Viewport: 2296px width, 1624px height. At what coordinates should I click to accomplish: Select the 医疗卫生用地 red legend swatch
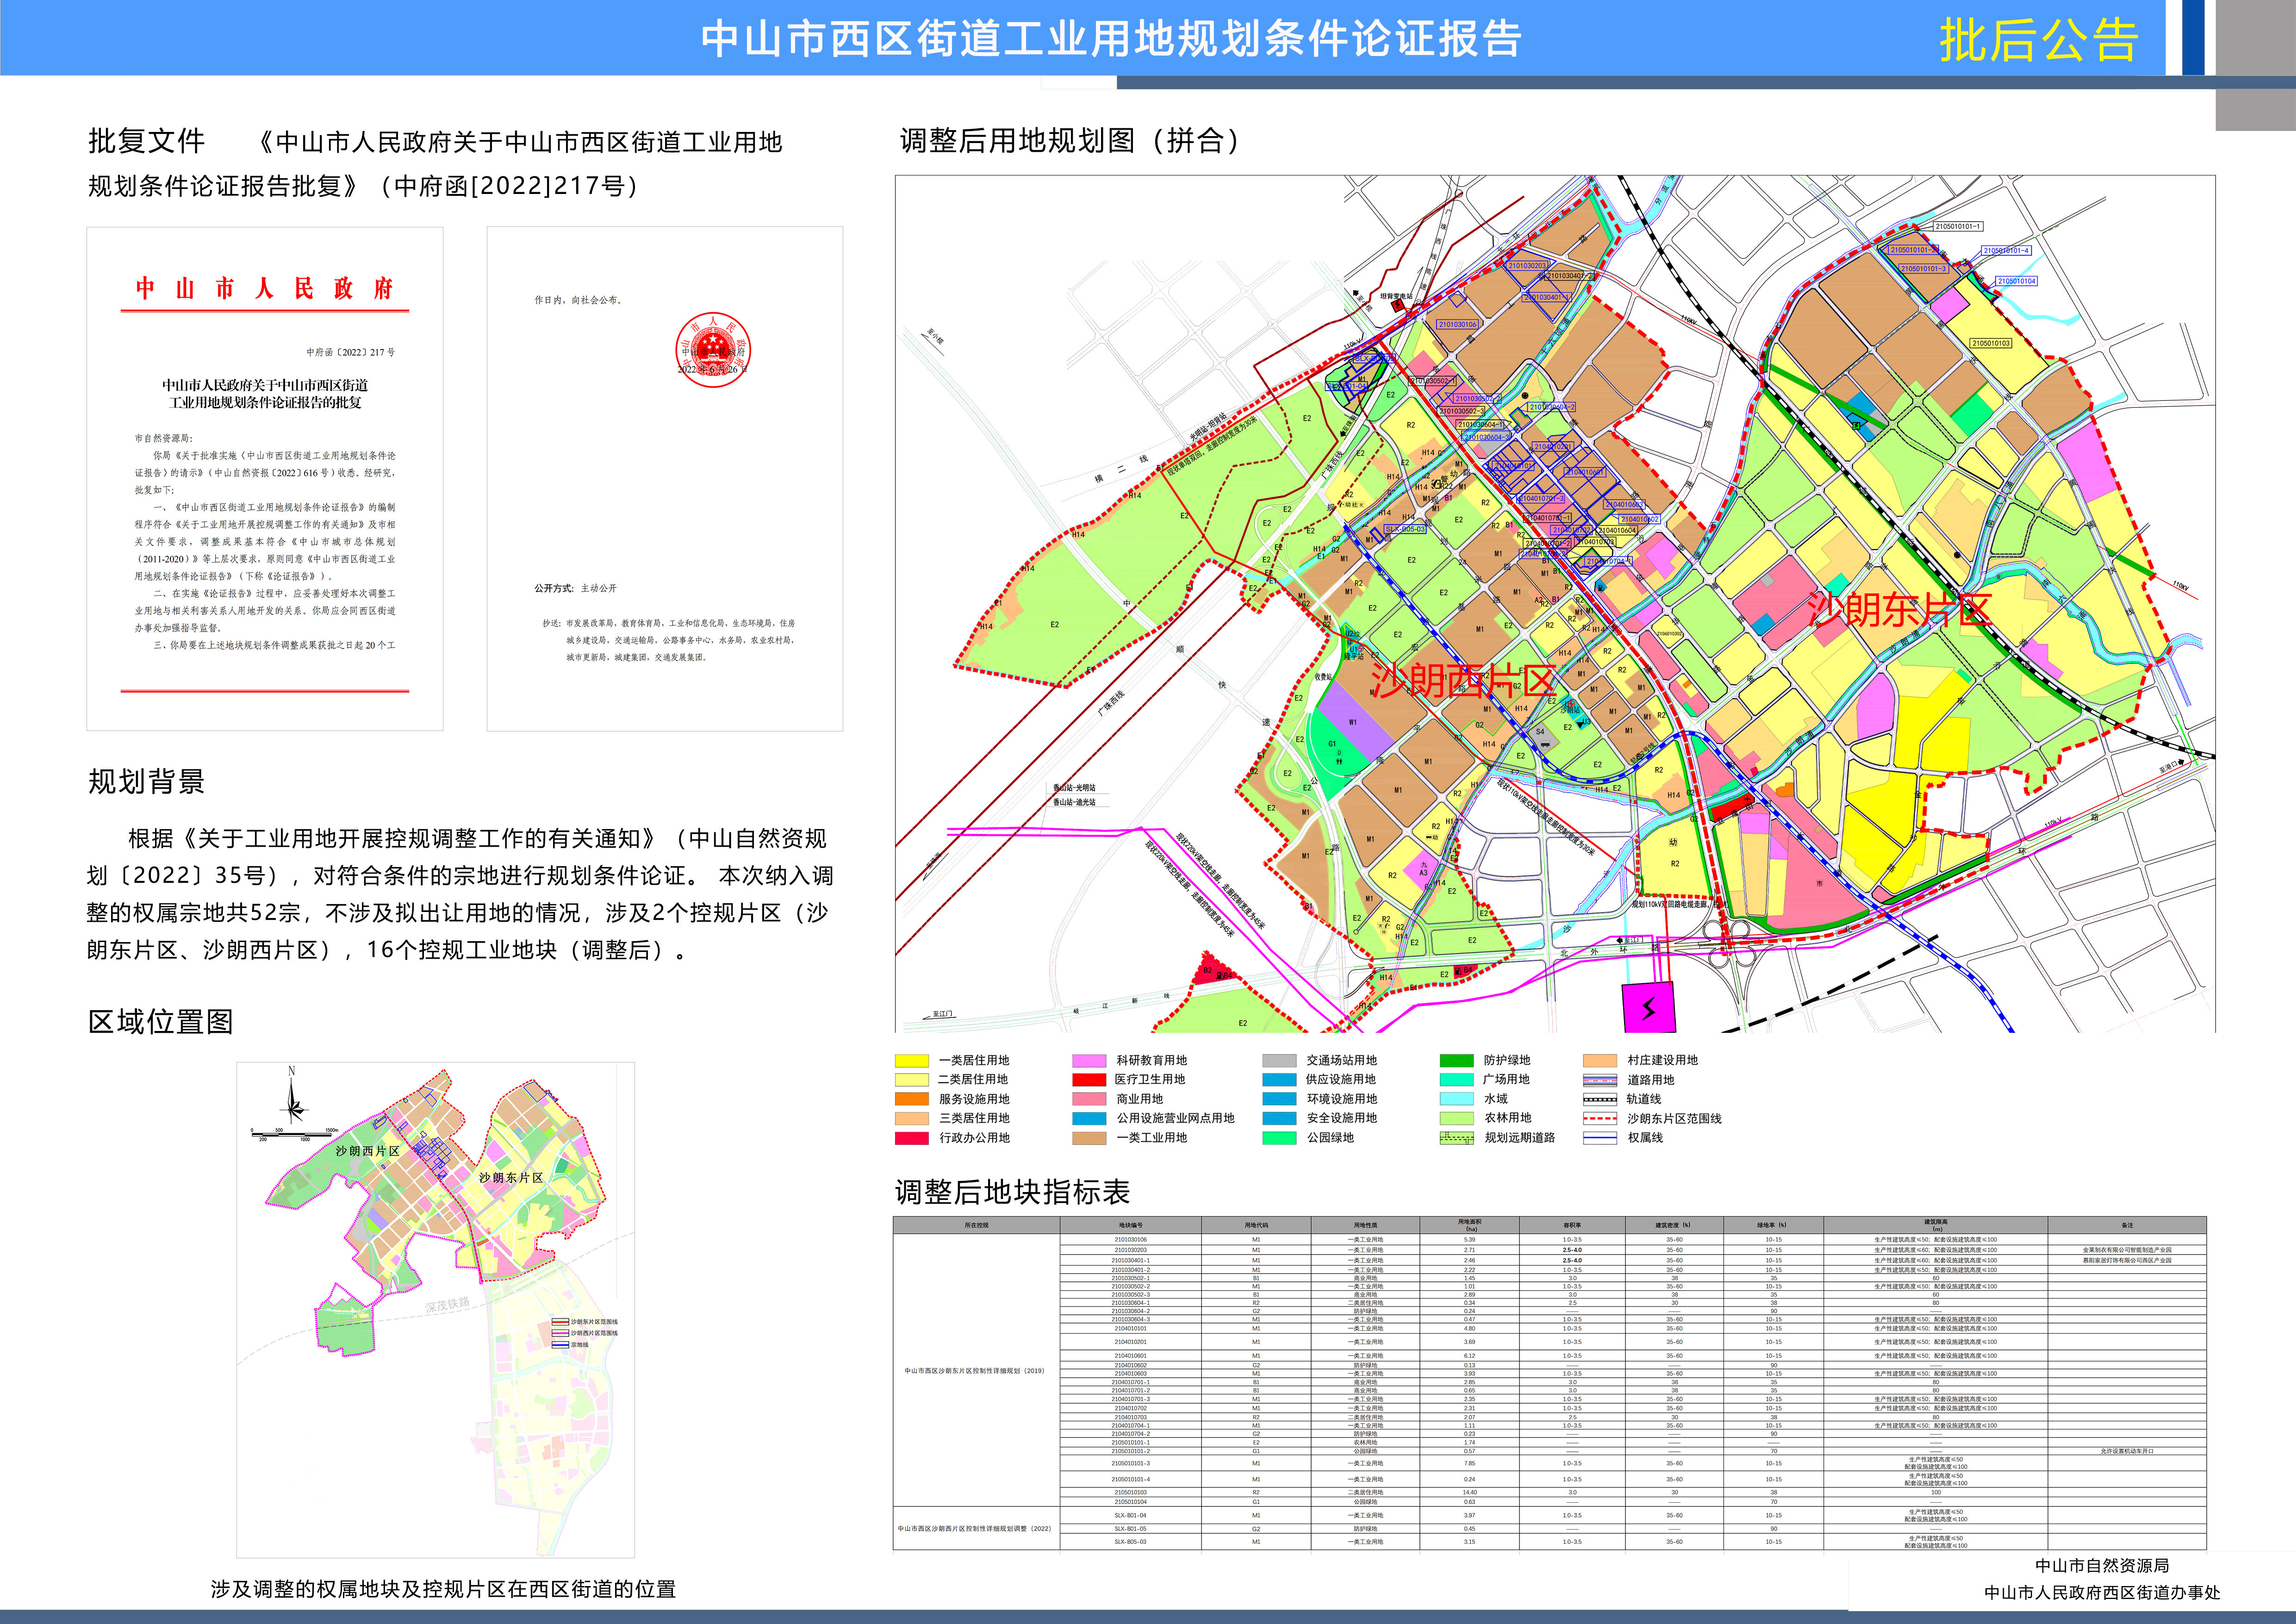point(1089,1080)
